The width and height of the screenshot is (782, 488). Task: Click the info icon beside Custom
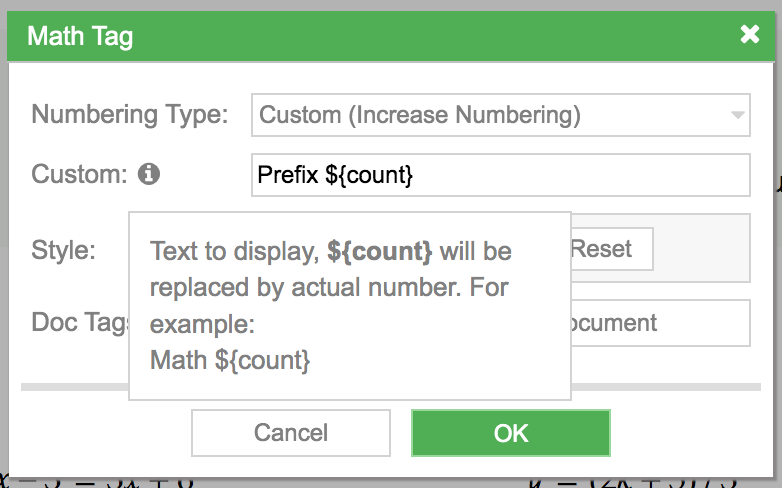[149, 174]
